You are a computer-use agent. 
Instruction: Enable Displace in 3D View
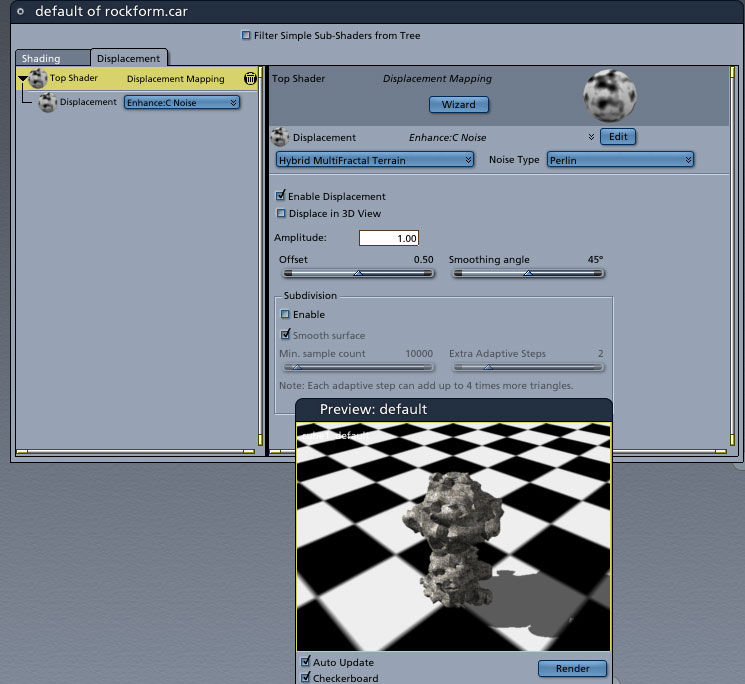coord(281,213)
